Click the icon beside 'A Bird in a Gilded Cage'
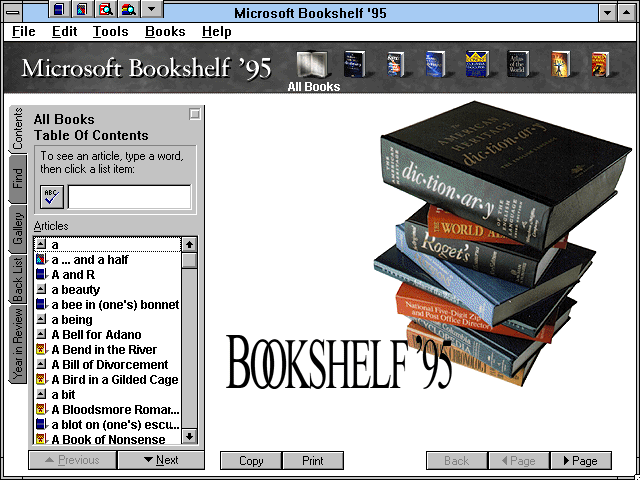Viewport: 640px width, 480px height. pyautogui.click(x=41, y=380)
